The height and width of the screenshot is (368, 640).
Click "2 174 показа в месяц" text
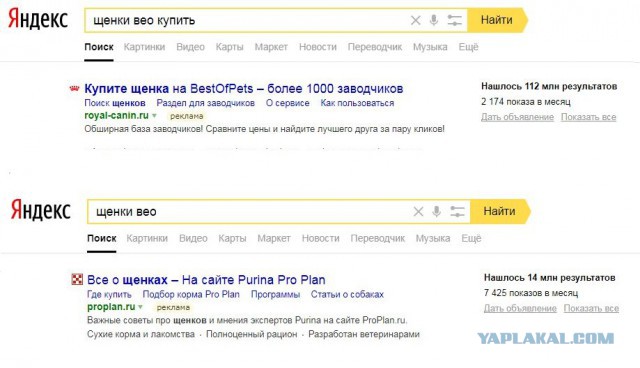[x=526, y=102]
